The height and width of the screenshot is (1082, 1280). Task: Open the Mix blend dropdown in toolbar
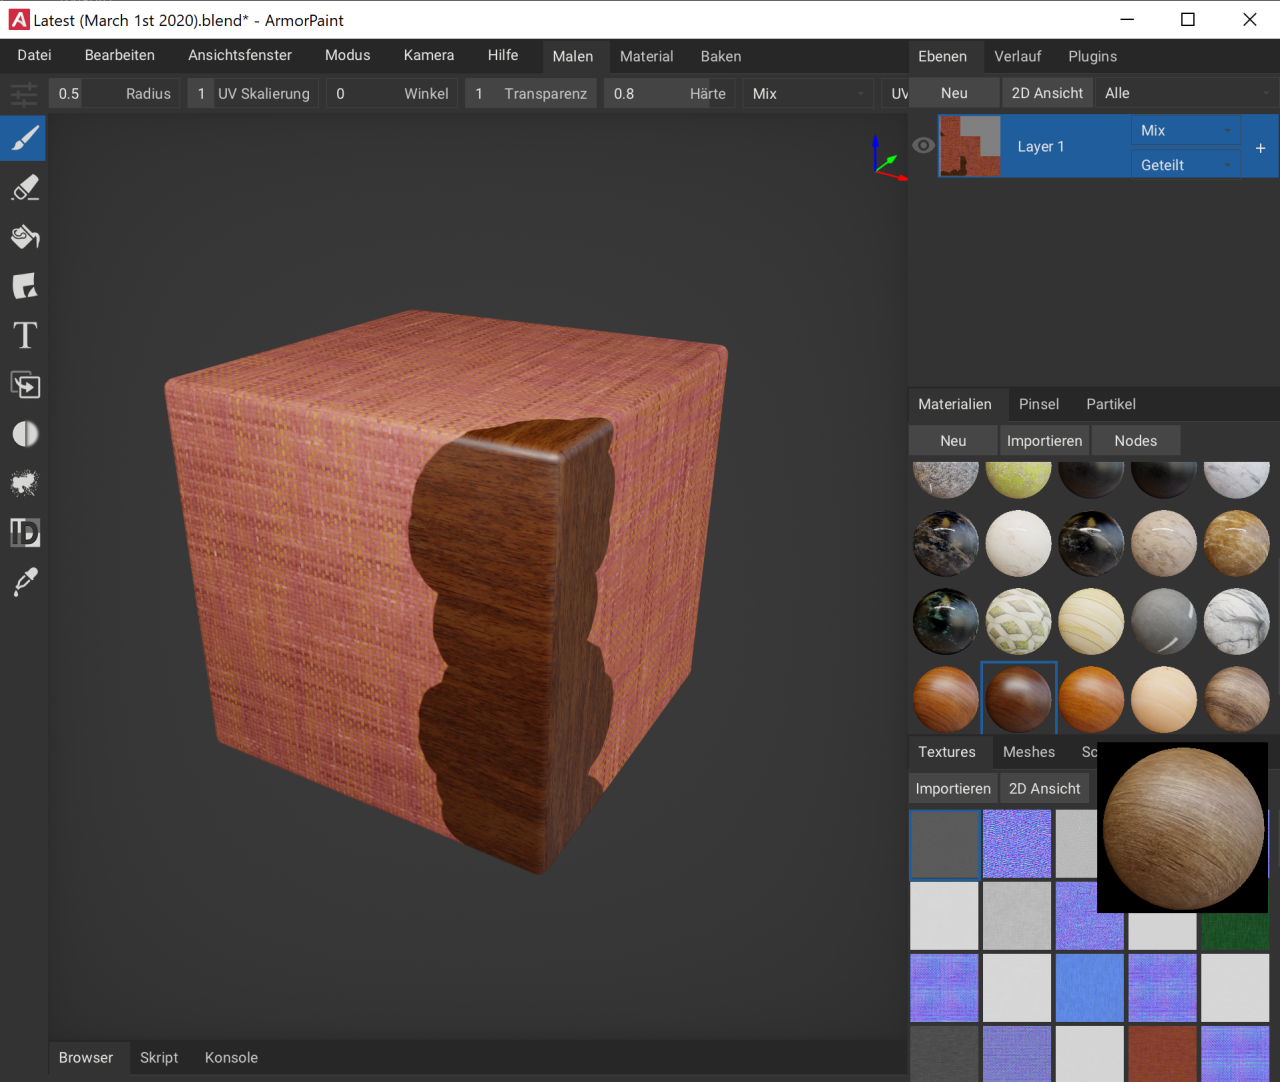coord(807,94)
